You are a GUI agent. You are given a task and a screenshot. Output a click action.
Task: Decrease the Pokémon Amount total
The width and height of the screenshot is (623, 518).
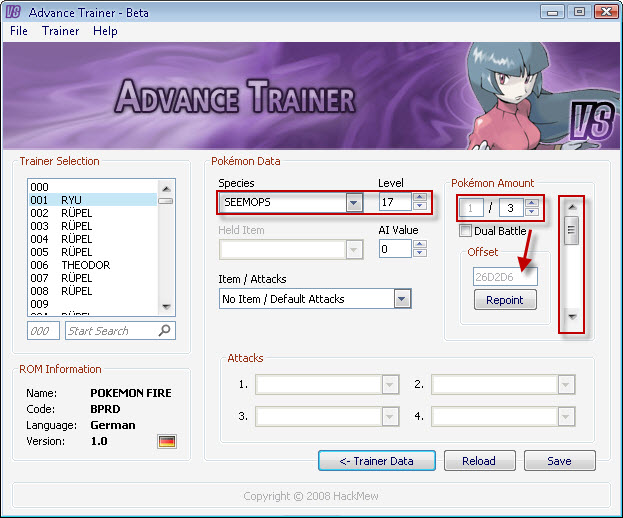tap(532, 212)
